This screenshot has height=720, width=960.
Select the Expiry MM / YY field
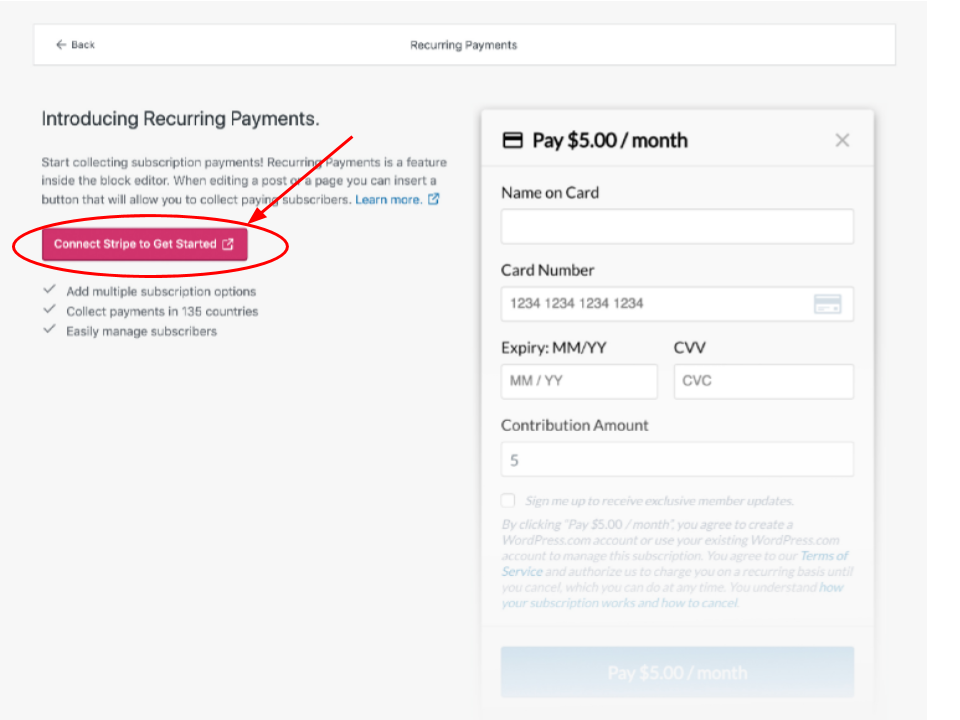[579, 381]
